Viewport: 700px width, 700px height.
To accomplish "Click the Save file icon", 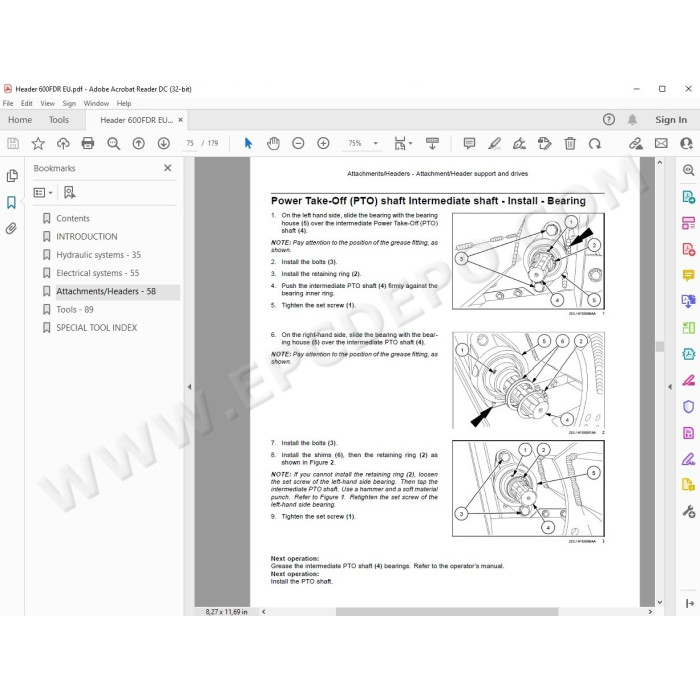I will [x=13, y=143].
